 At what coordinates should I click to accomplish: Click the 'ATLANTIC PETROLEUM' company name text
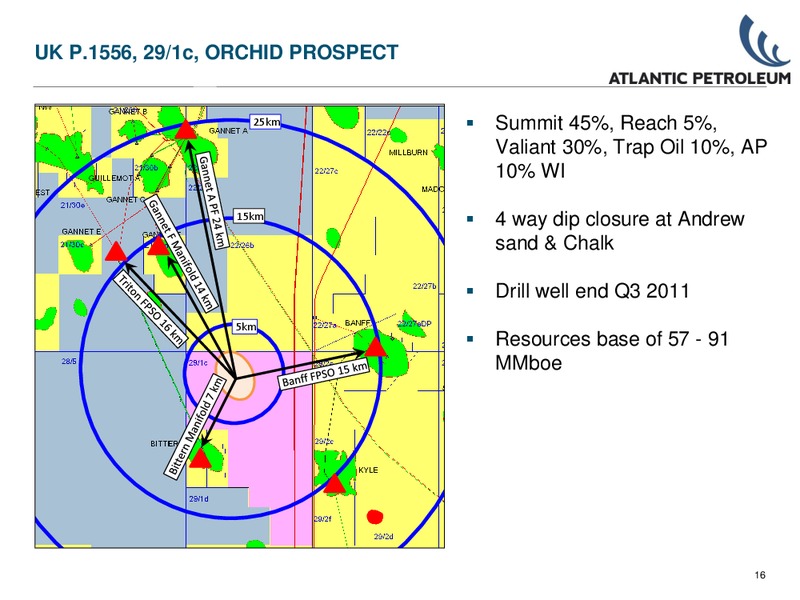[699, 79]
